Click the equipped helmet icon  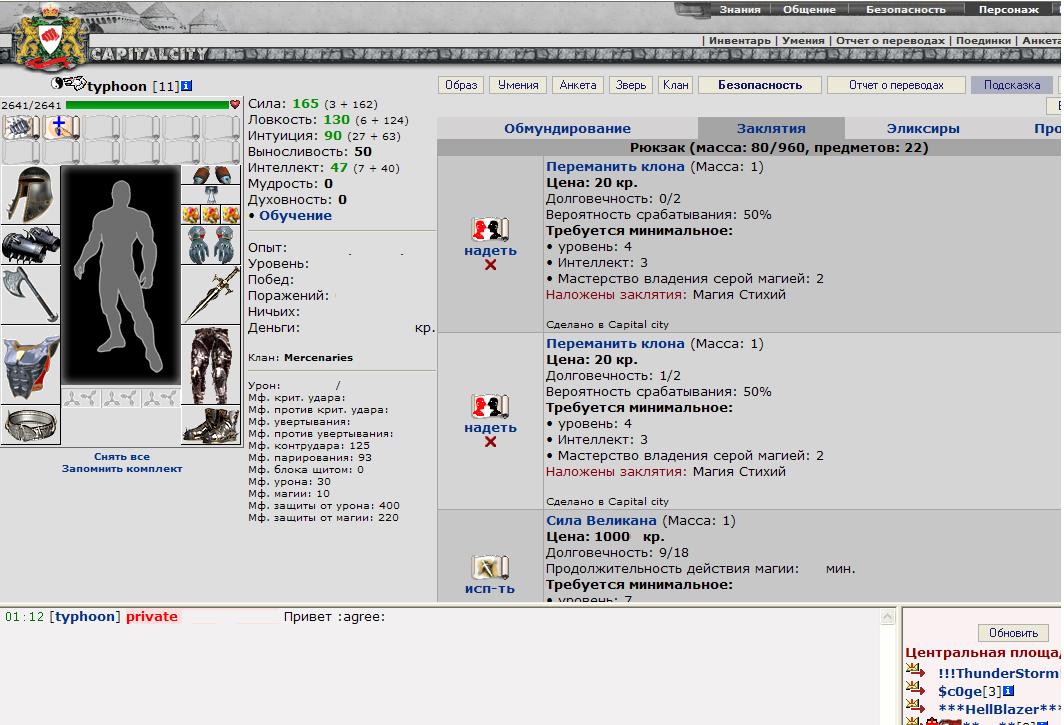(x=31, y=195)
